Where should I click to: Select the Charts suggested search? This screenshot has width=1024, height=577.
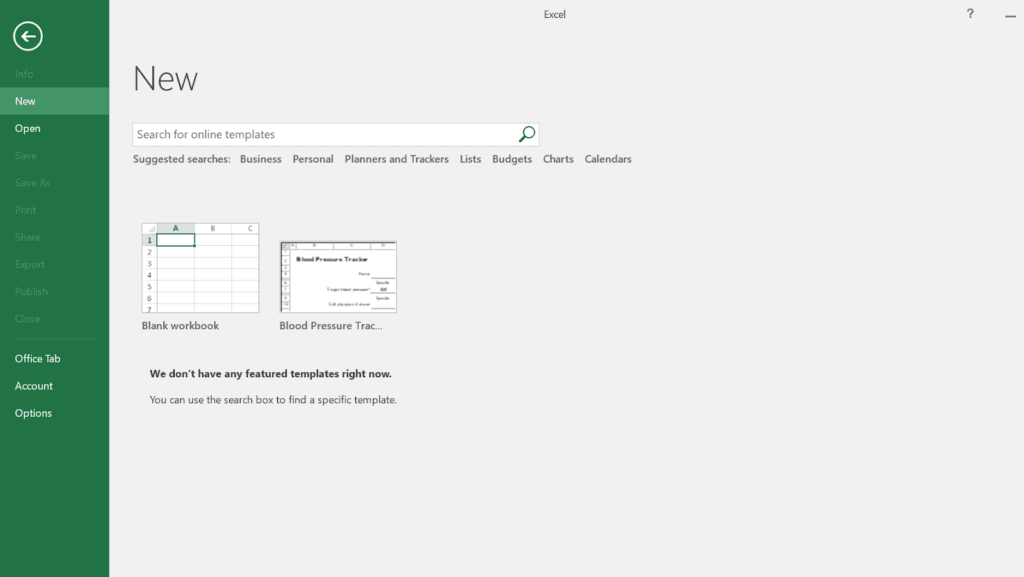pos(558,159)
